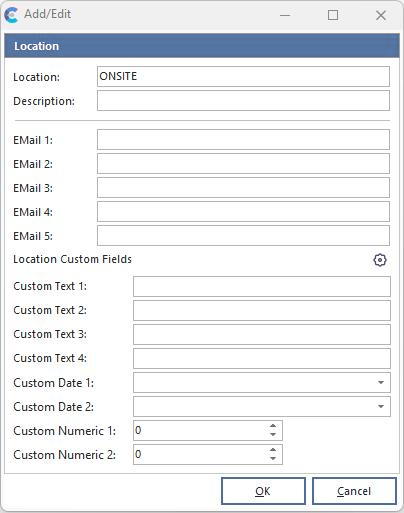Click the application logo in title bar
404x513 pixels.
(11, 15)
